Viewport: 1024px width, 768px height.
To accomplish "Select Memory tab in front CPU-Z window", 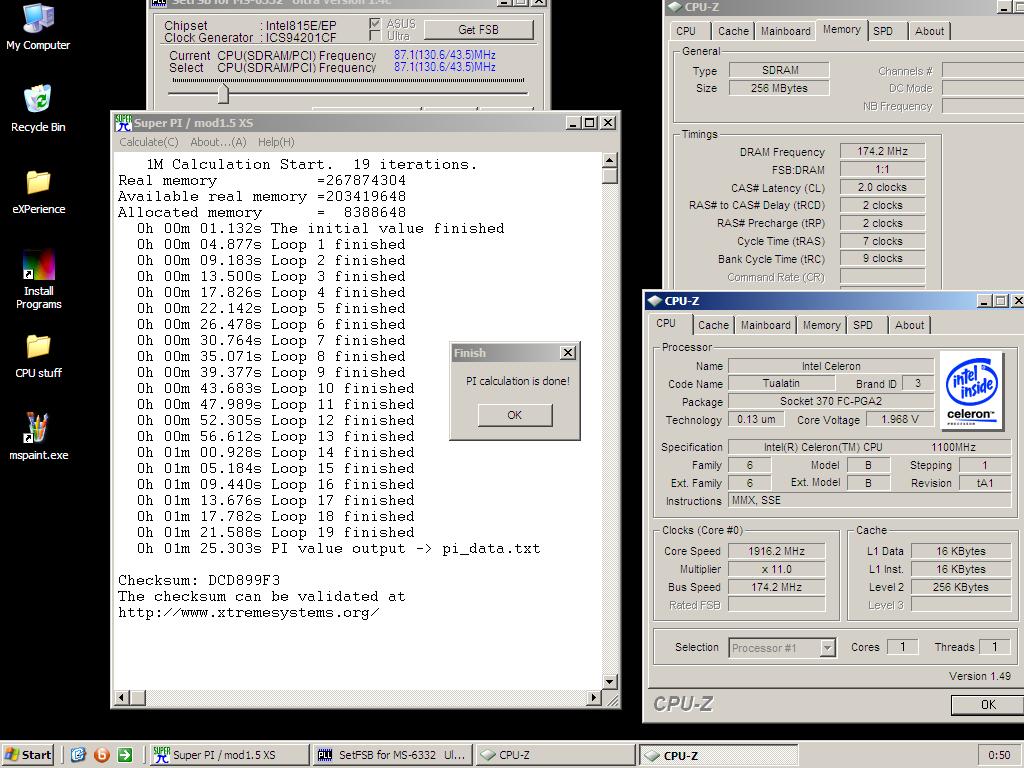I will 822,325.
